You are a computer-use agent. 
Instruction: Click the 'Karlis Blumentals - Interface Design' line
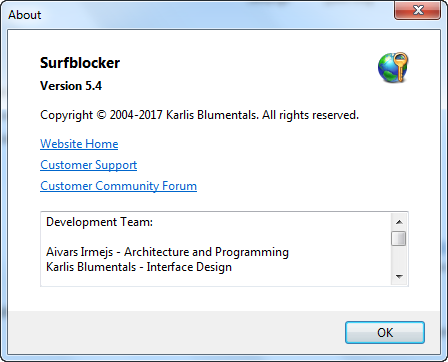(139, 267)
